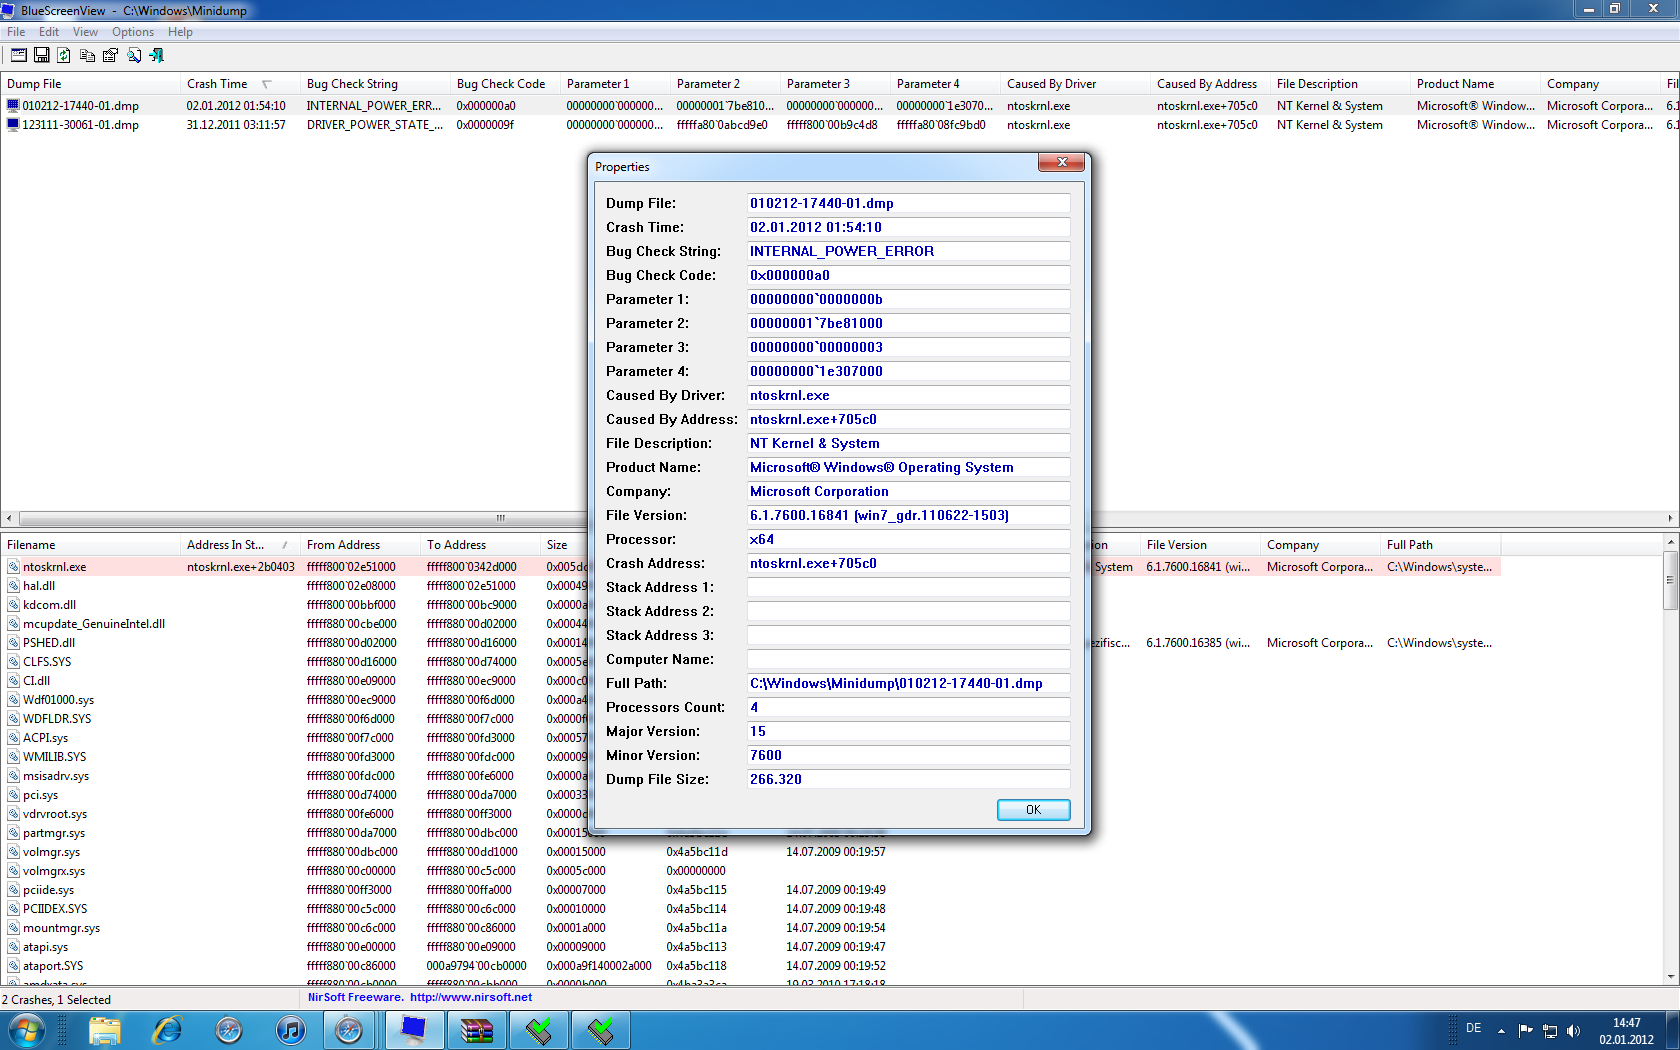Sort by Caused By Driver column header
Viewport: 1680px width, 1050px height.
(1075, 84)
